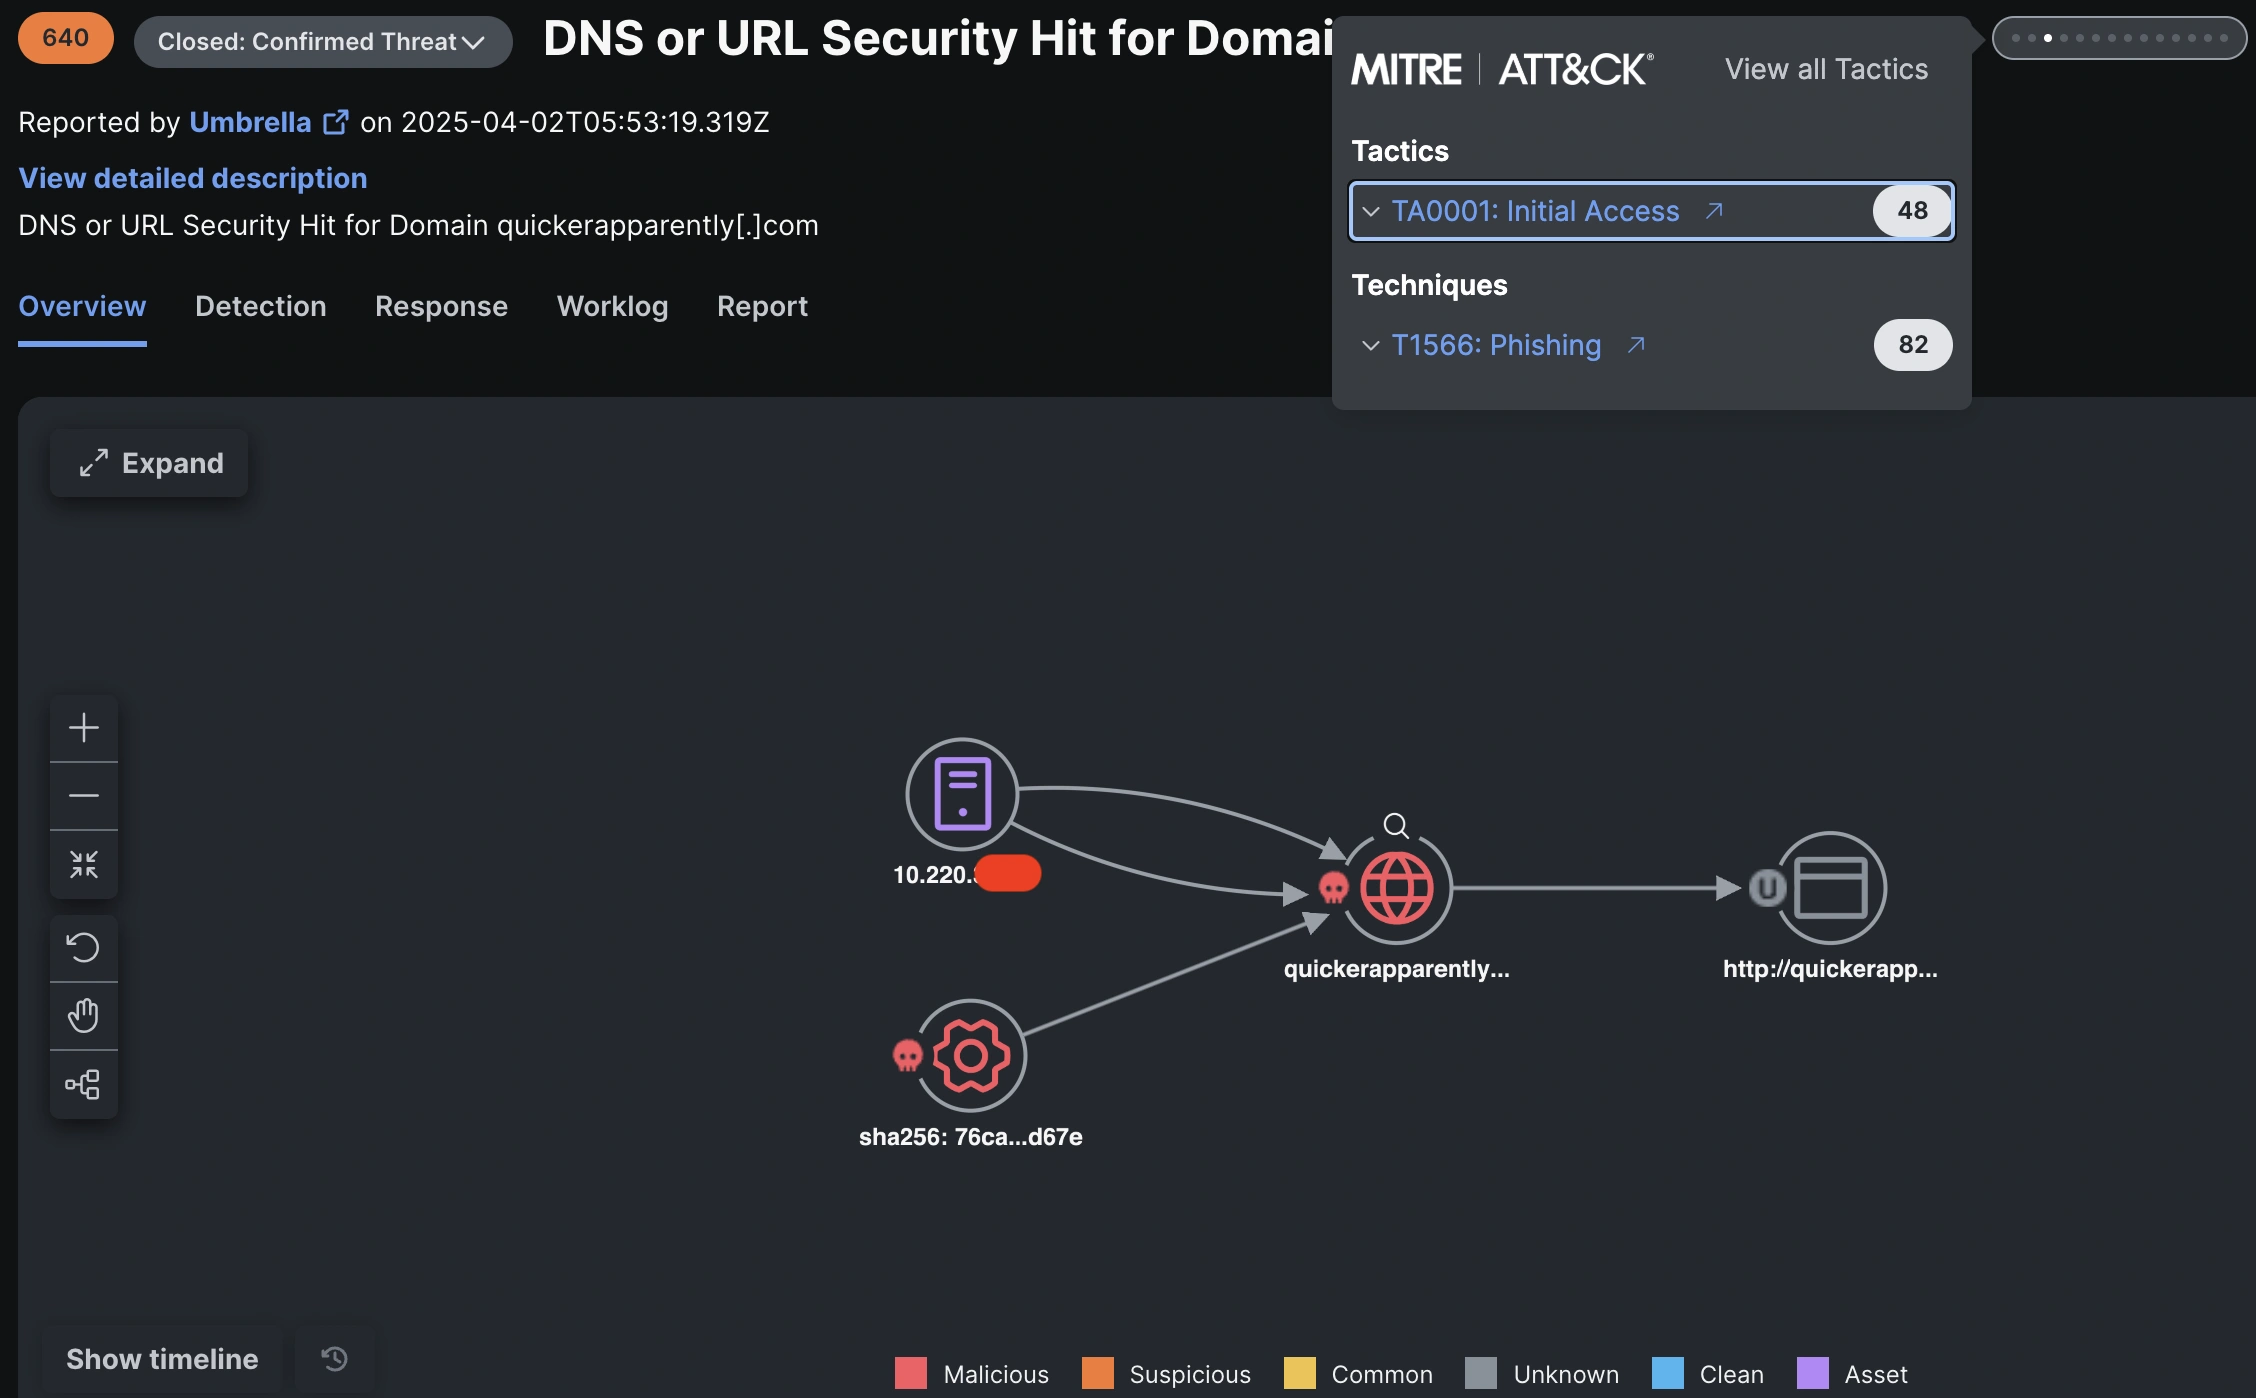
Task: Click the zoom out minus icon
Action: tap(84, 795)
